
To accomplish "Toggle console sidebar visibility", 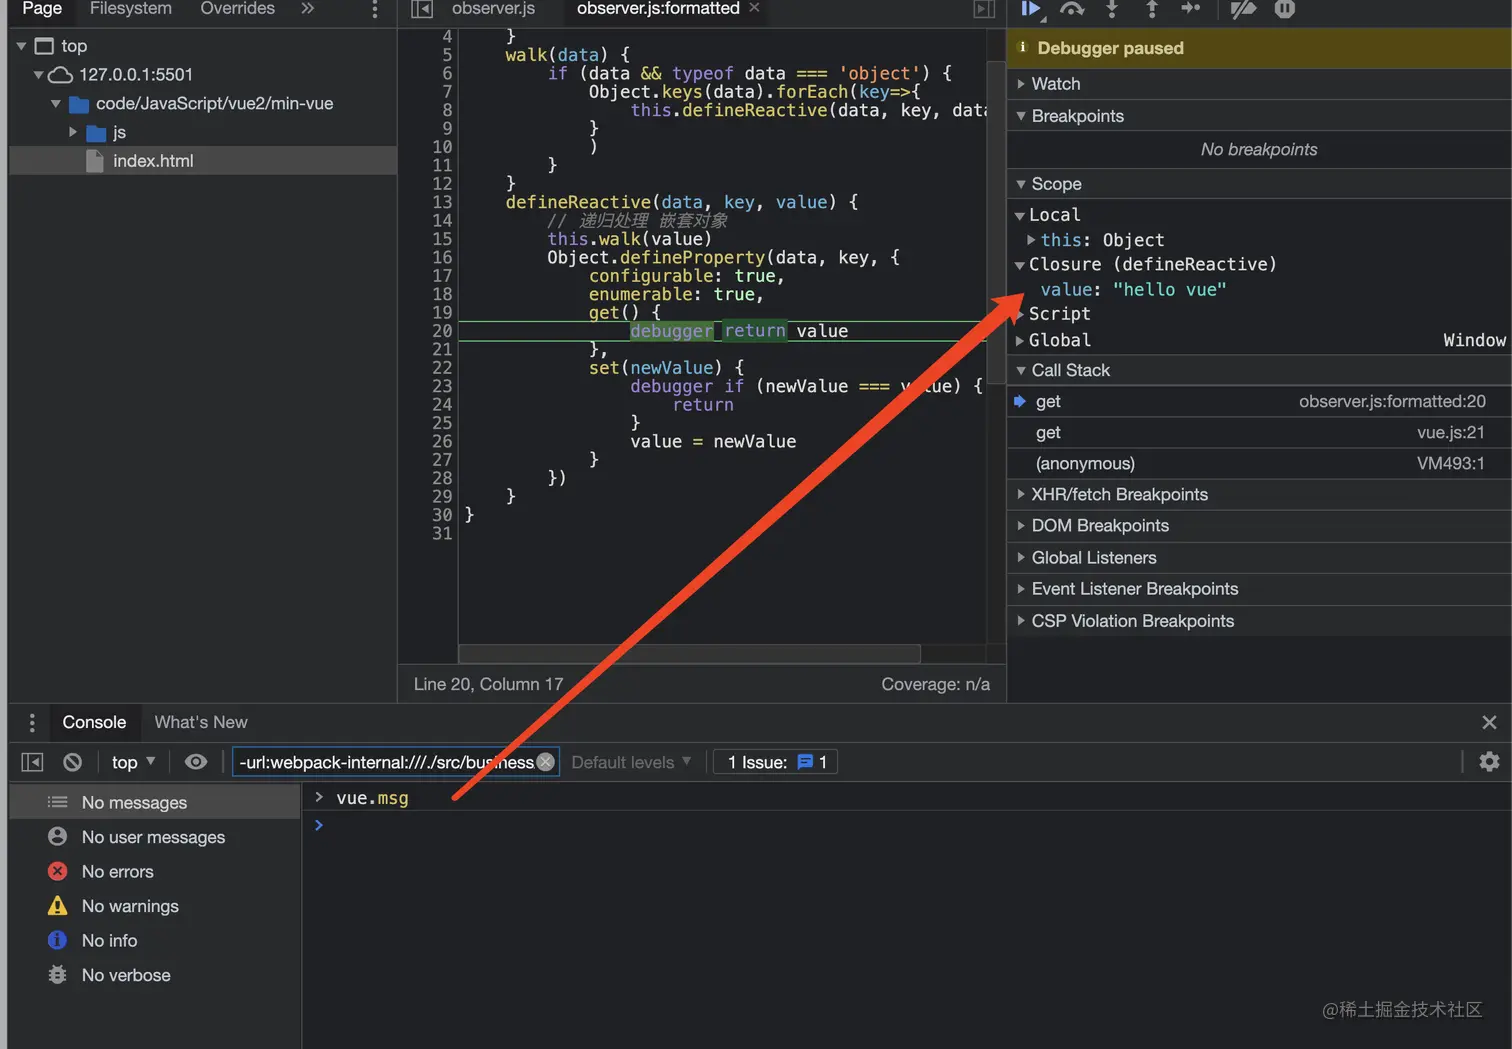I will (x=32, y=762).
